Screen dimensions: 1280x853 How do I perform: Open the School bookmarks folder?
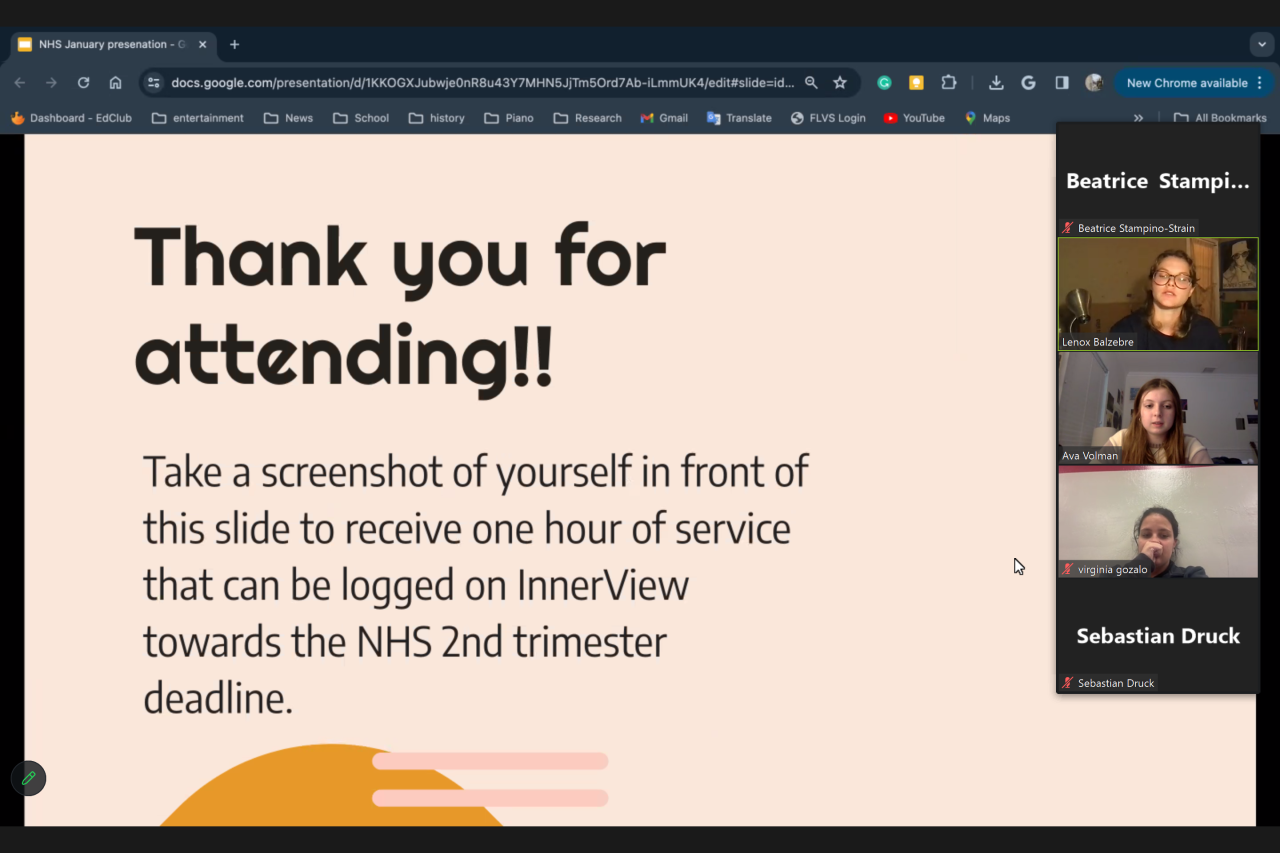pos(361,118)
